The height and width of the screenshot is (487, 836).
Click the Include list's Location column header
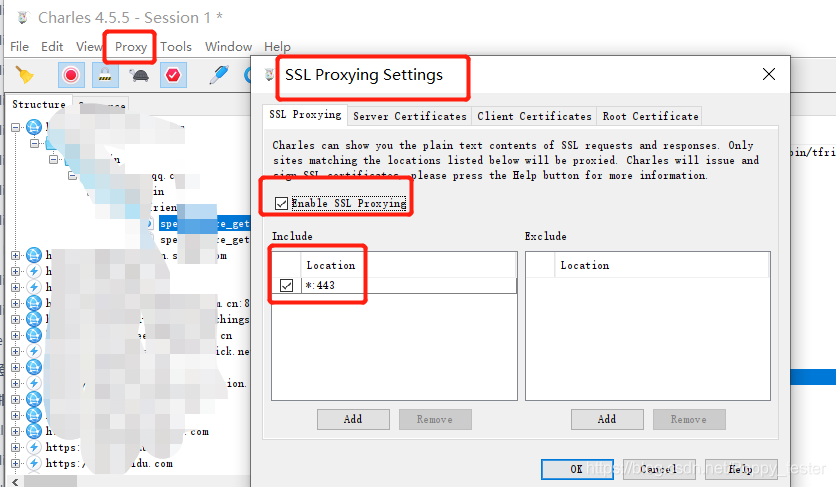(x=409, y=265)
